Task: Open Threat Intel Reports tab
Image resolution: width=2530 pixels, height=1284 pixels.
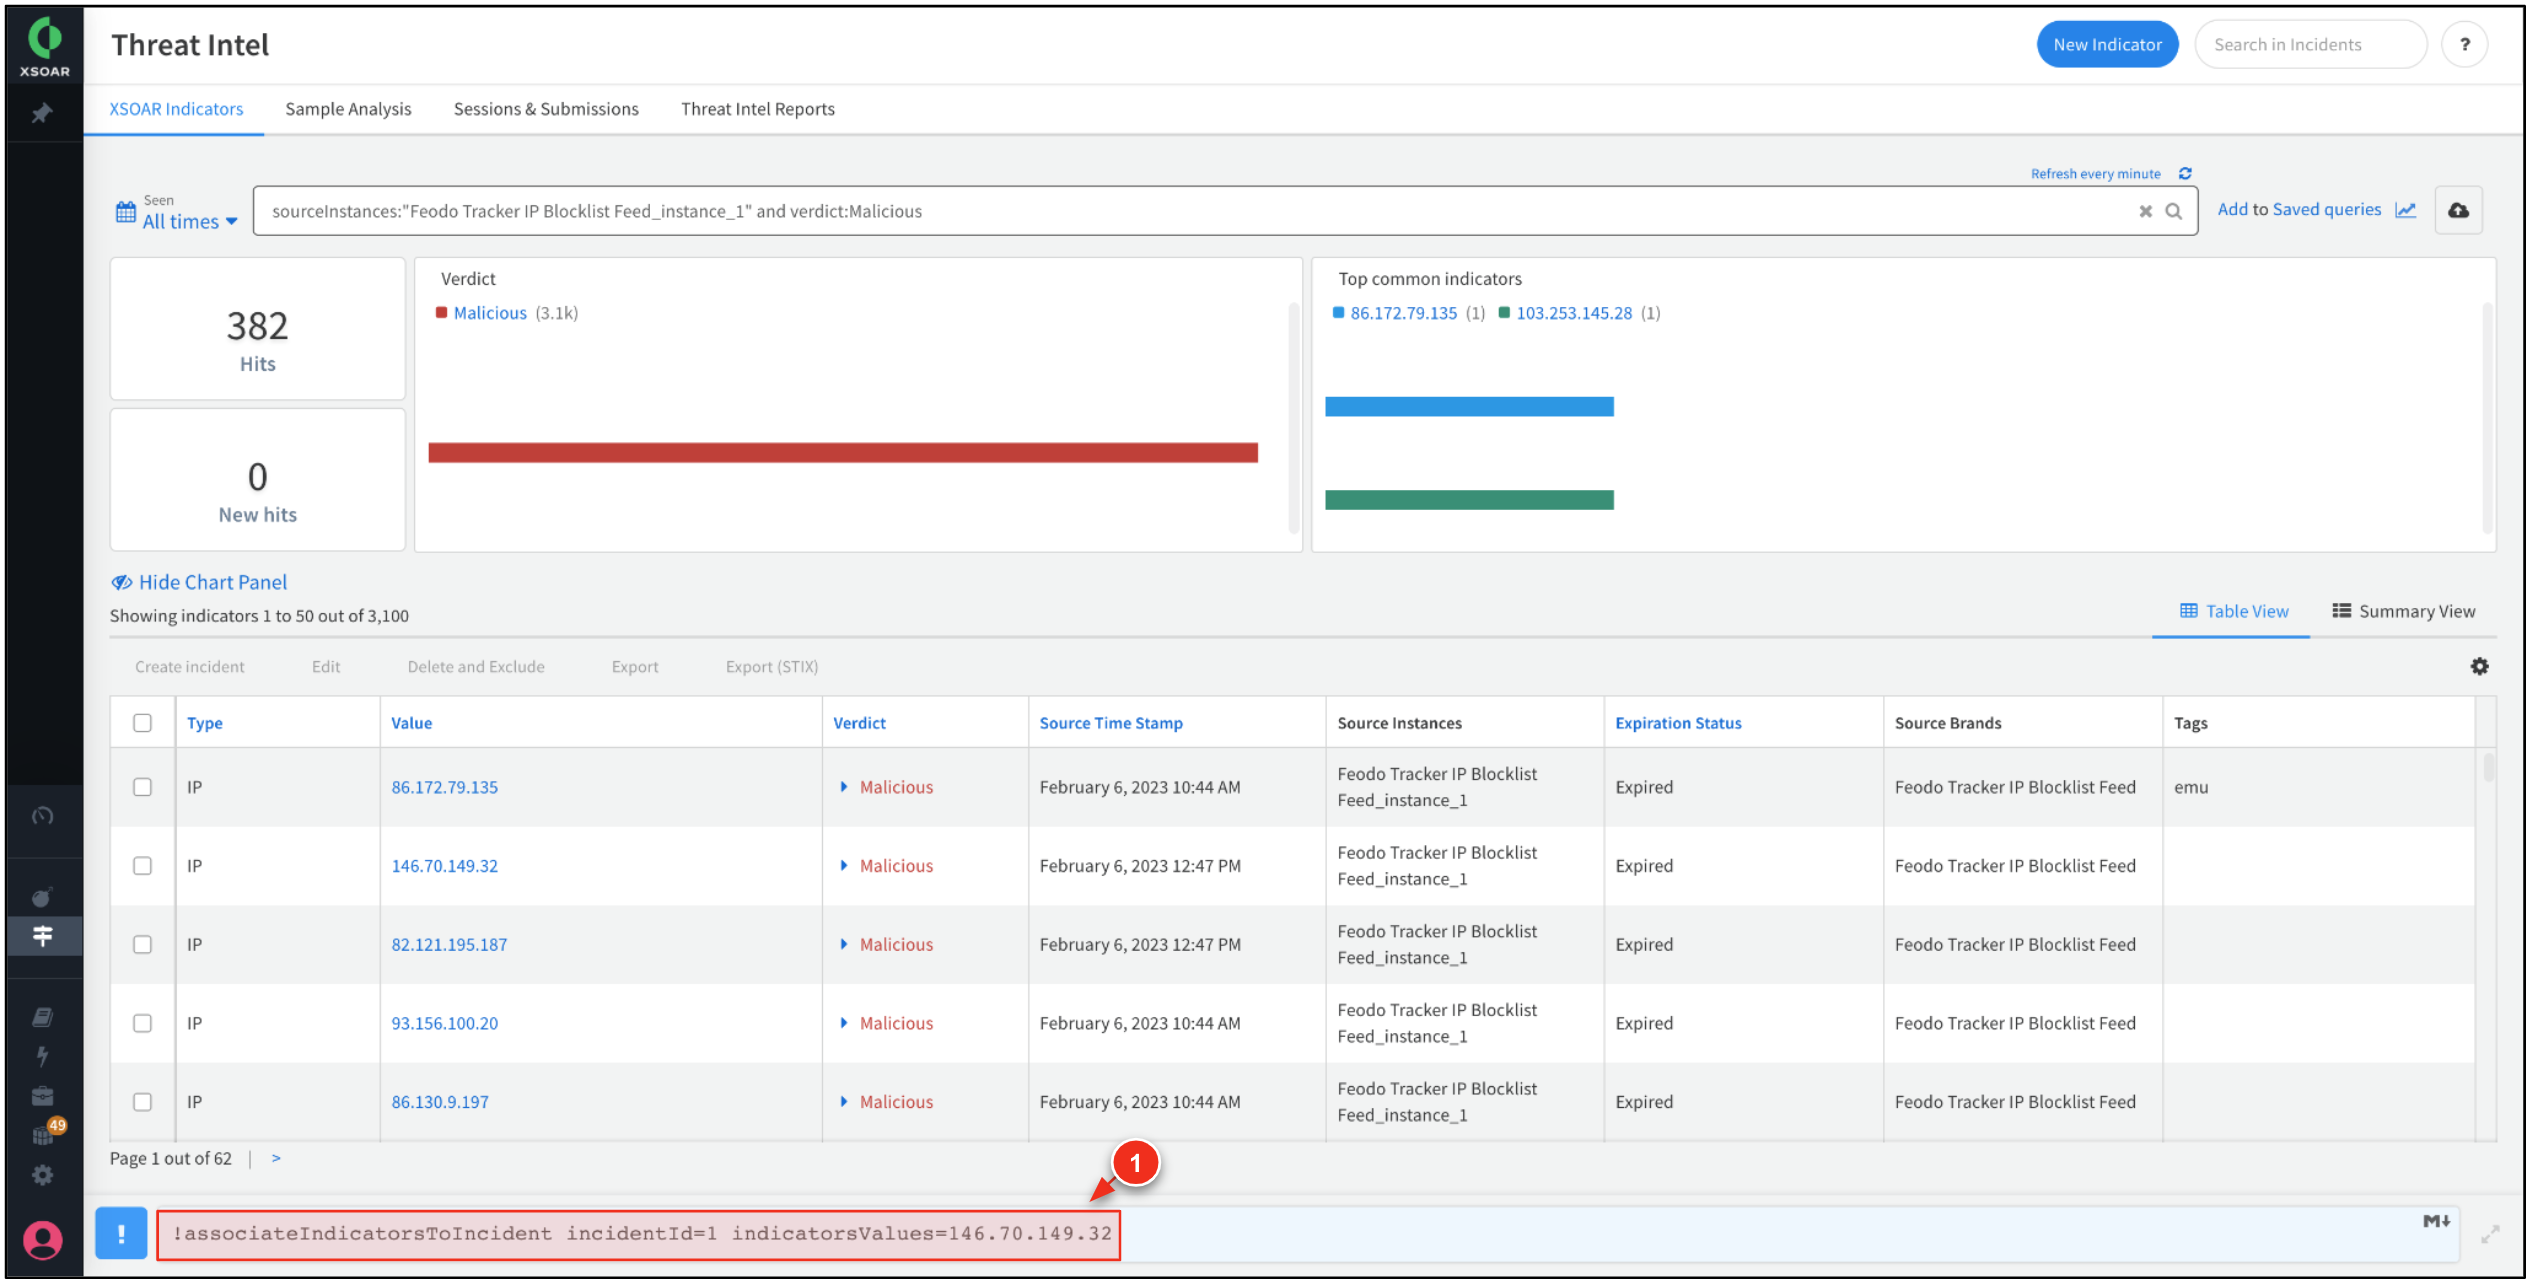Action: [757, 109]
